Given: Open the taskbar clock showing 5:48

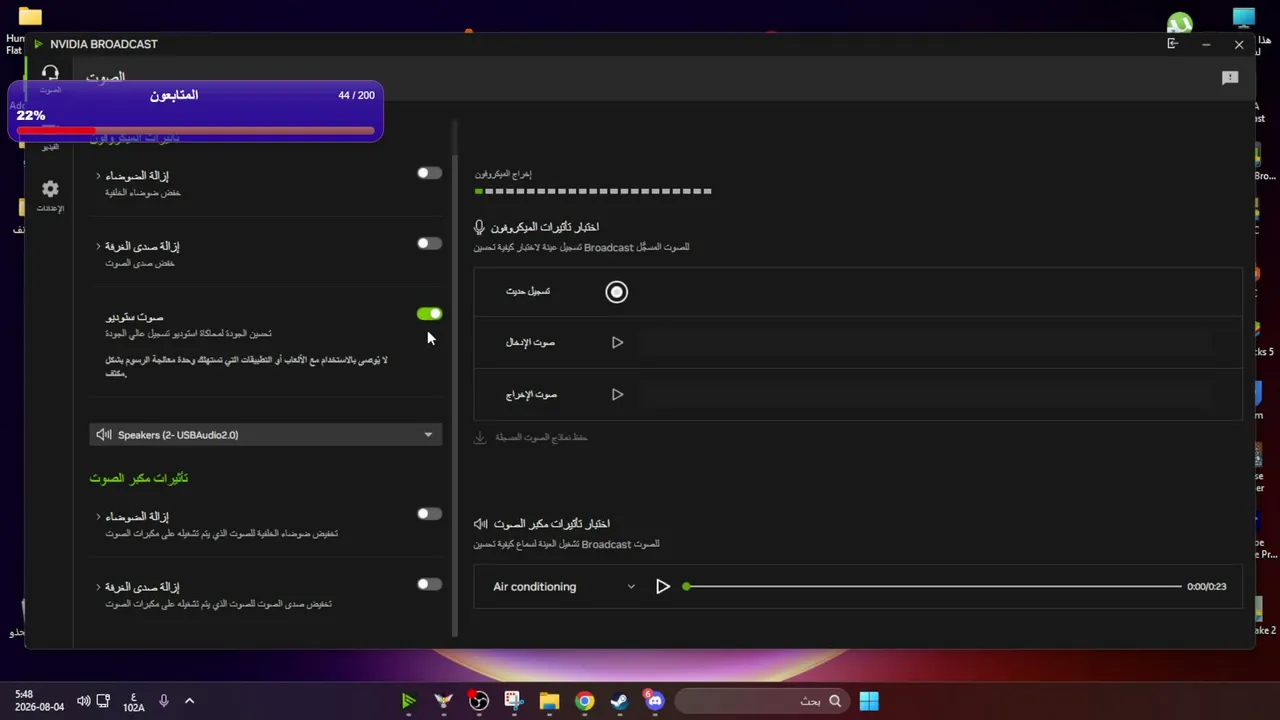Looking at the screenshot, I should pyautogui.click(x=40, y=700).
